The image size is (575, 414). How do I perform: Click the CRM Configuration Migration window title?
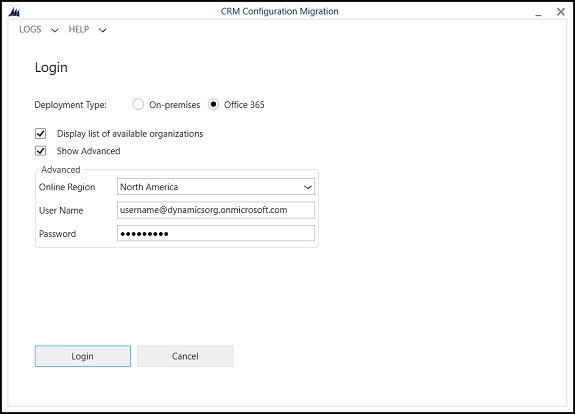point(279,11)
